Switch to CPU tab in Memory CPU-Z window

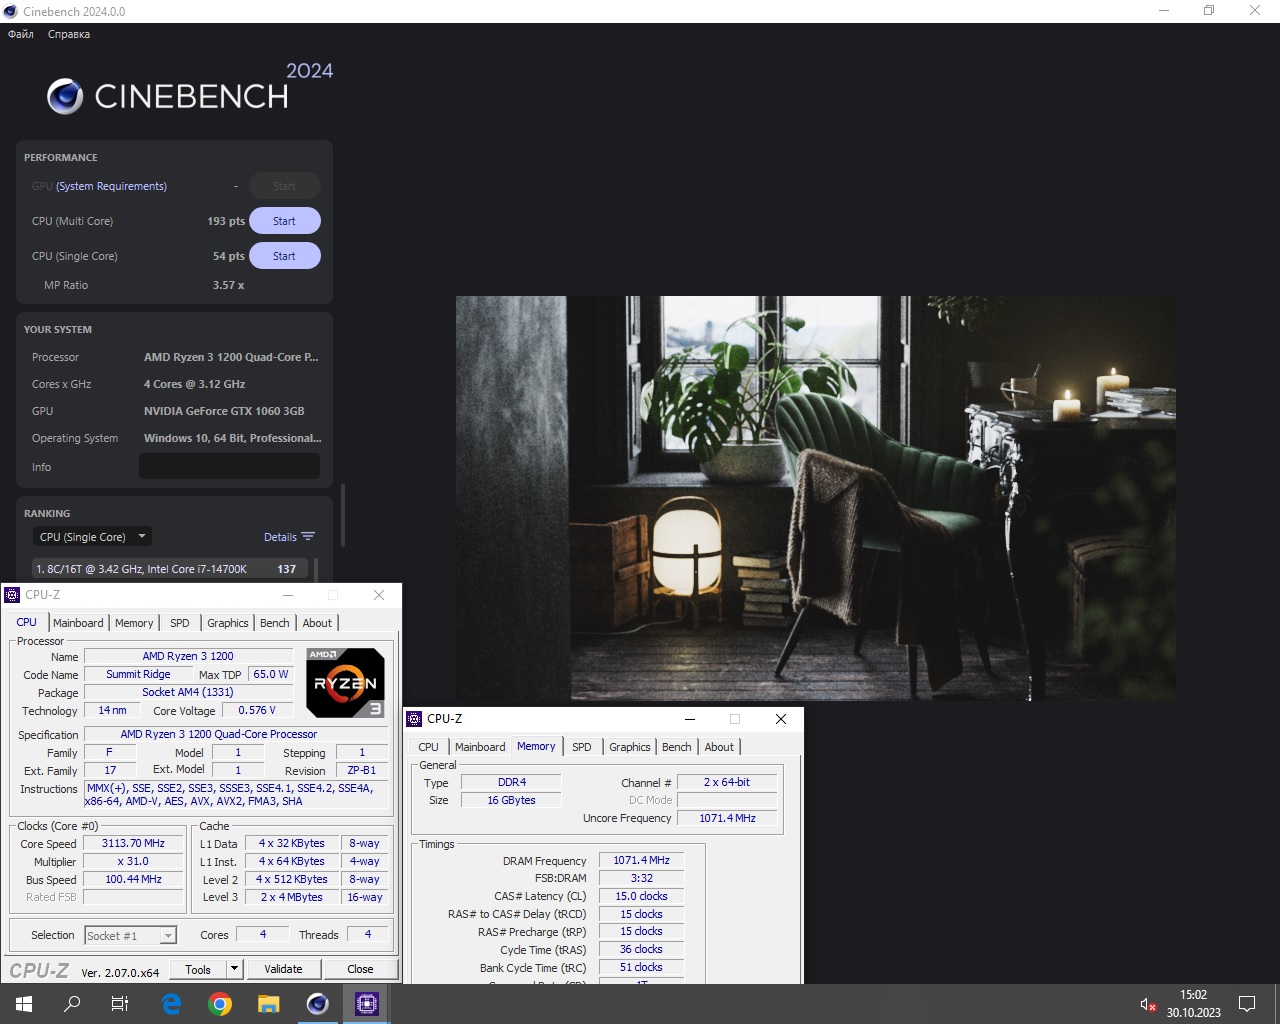(429, 747)
